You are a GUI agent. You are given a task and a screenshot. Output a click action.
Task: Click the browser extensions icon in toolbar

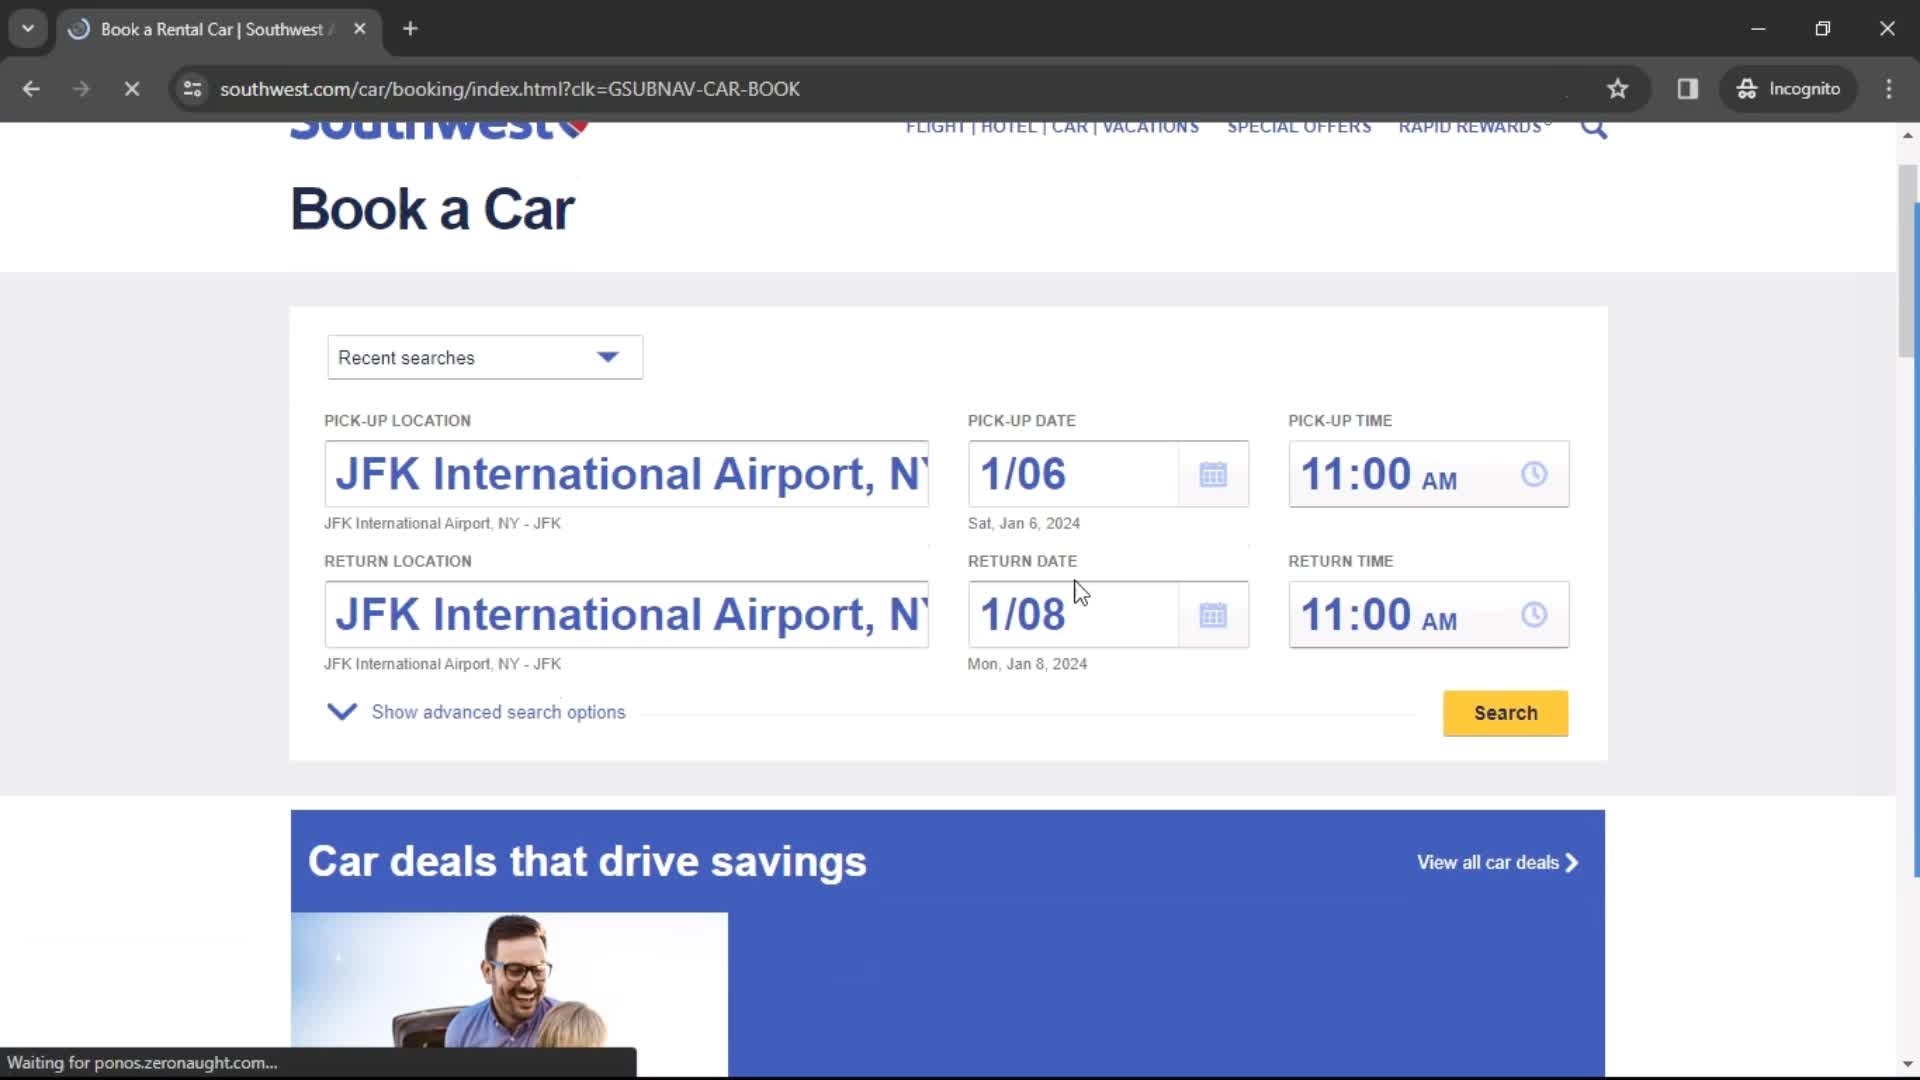1687,88
